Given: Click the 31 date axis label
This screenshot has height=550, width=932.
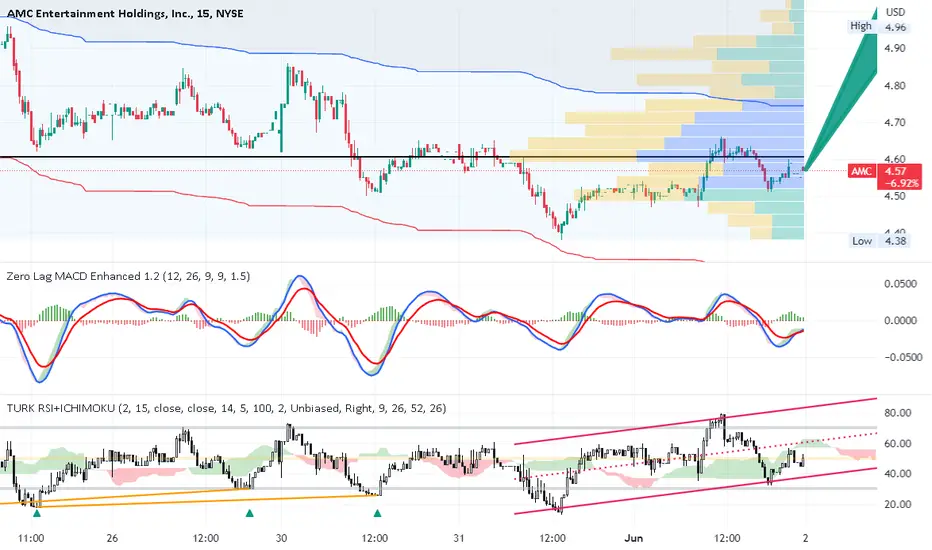Looking at the screenshot, I should pos(458,538).
